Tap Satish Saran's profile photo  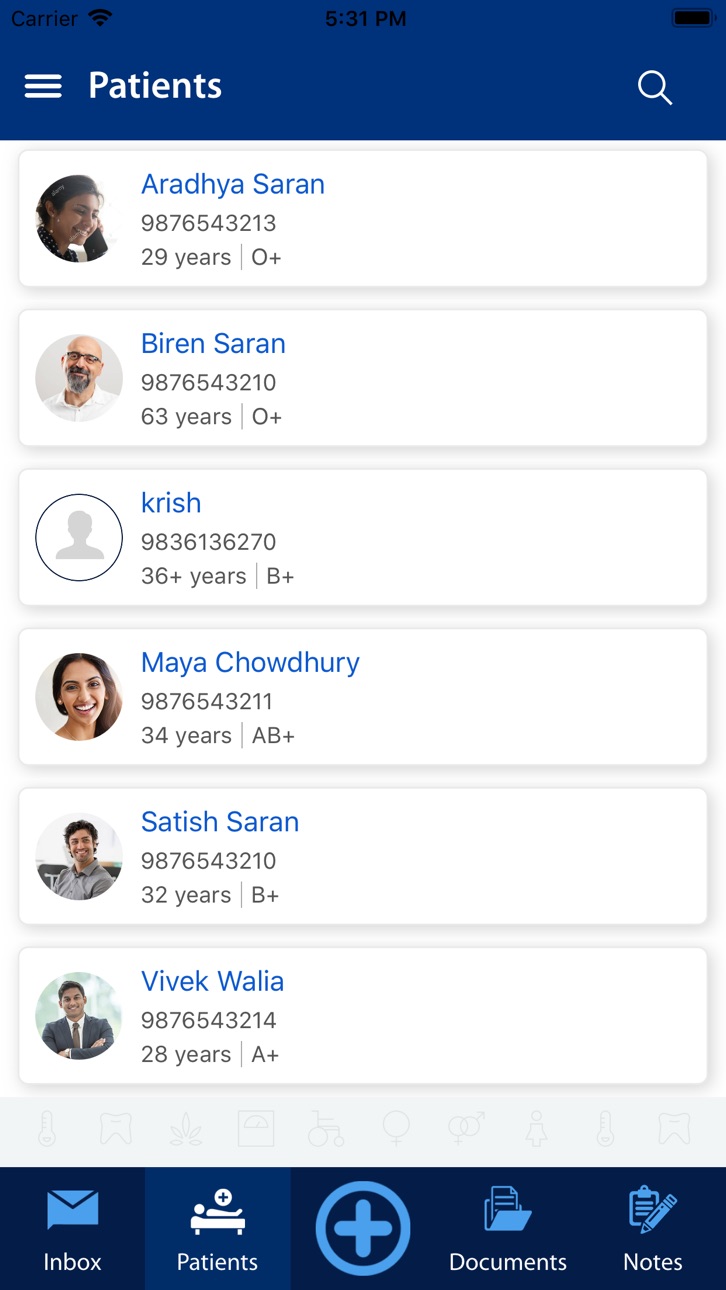tap(79, 856)
